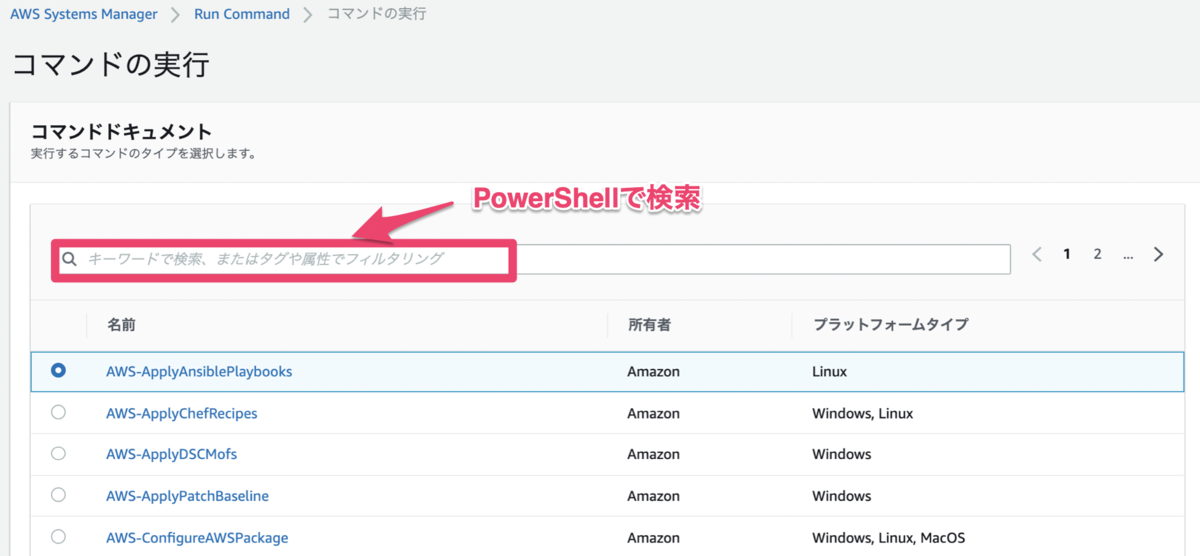The image size is (1200, 556).
Task: Click the search magnifier icon
Action: pos(70,259)
